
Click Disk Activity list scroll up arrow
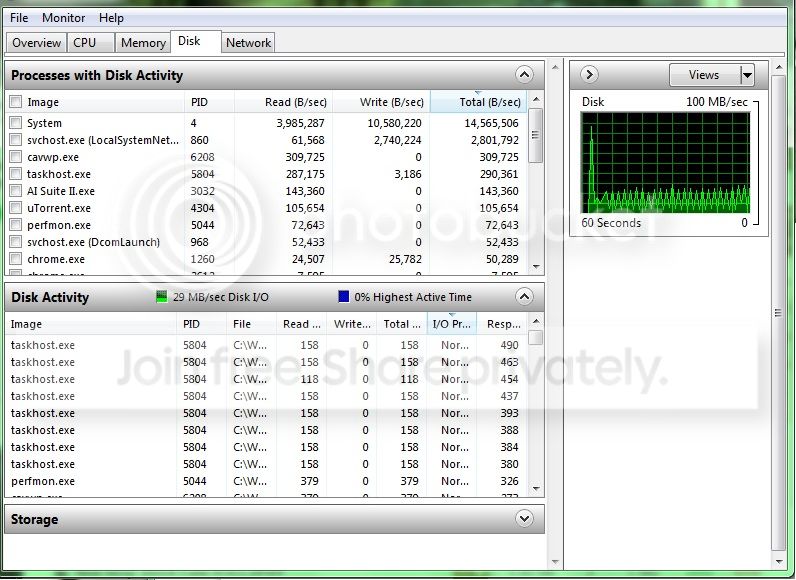(x=536, y=321)
